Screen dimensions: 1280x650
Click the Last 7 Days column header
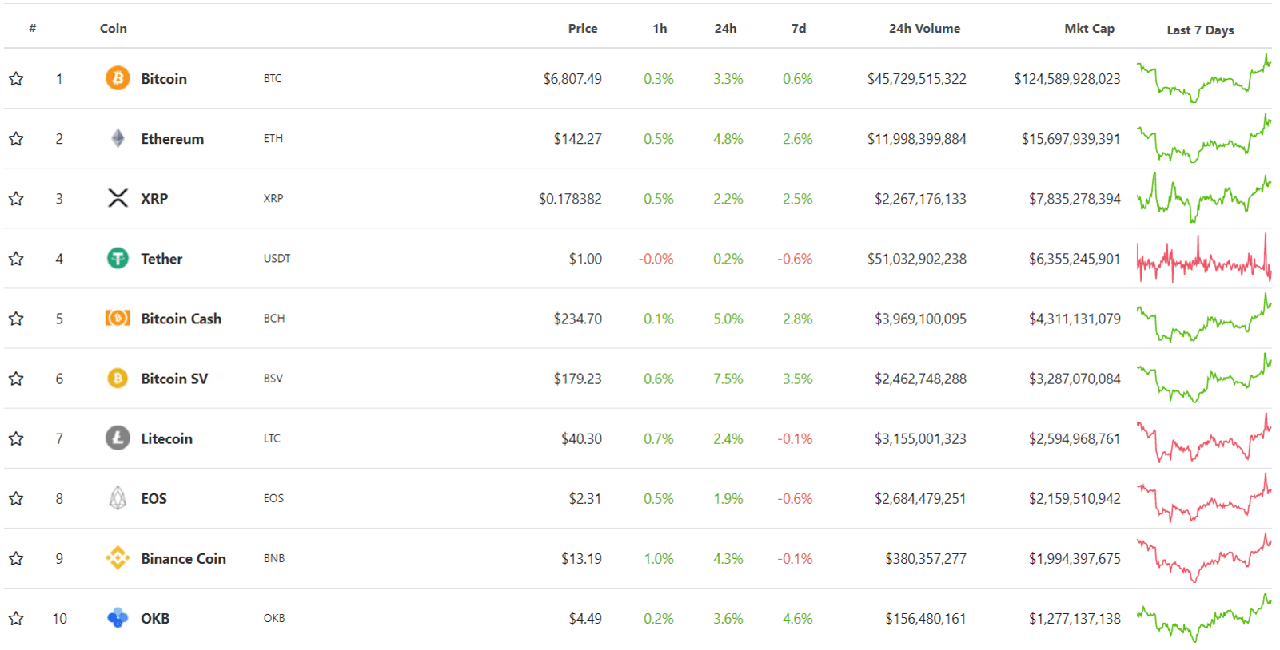pos(1201,30)
